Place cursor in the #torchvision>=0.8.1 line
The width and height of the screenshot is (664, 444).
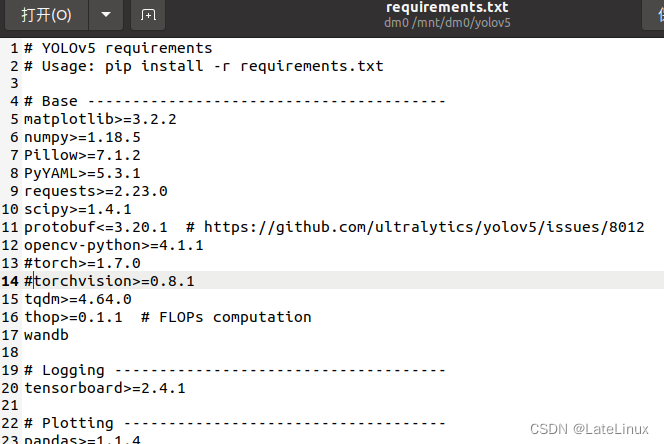[x=109, y=281]
